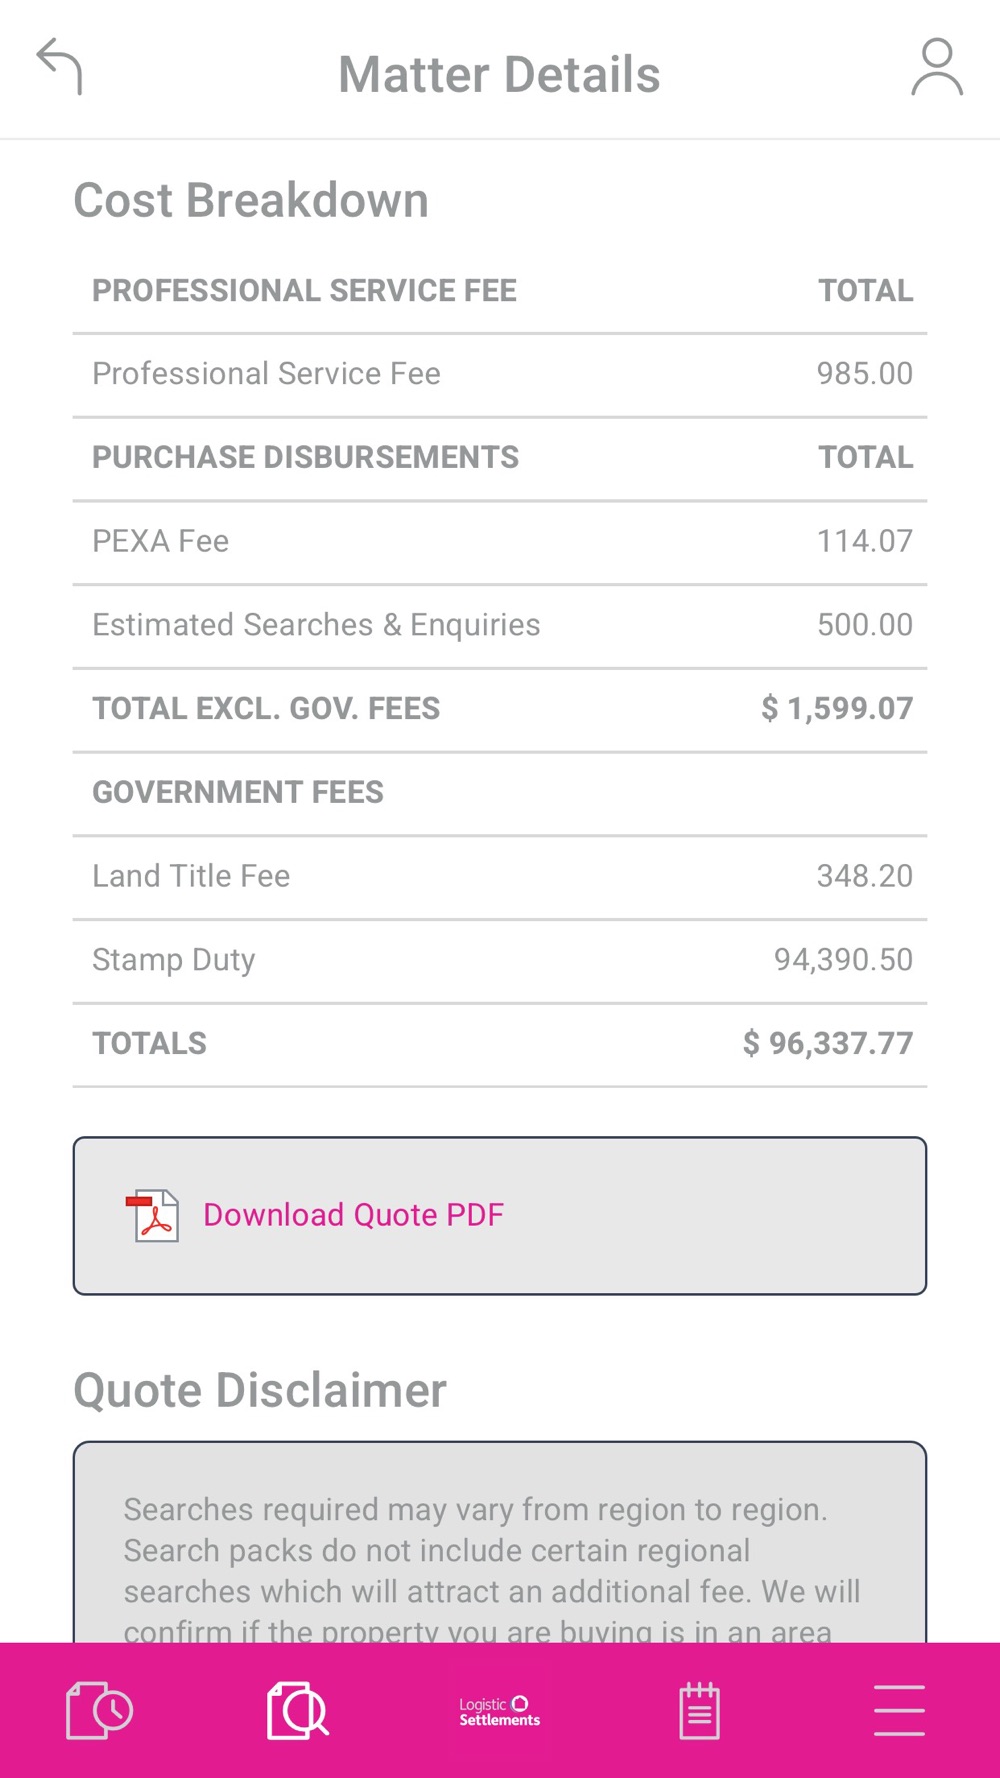Go to Logistic Settlements home logo

(x=500, y=1711)
